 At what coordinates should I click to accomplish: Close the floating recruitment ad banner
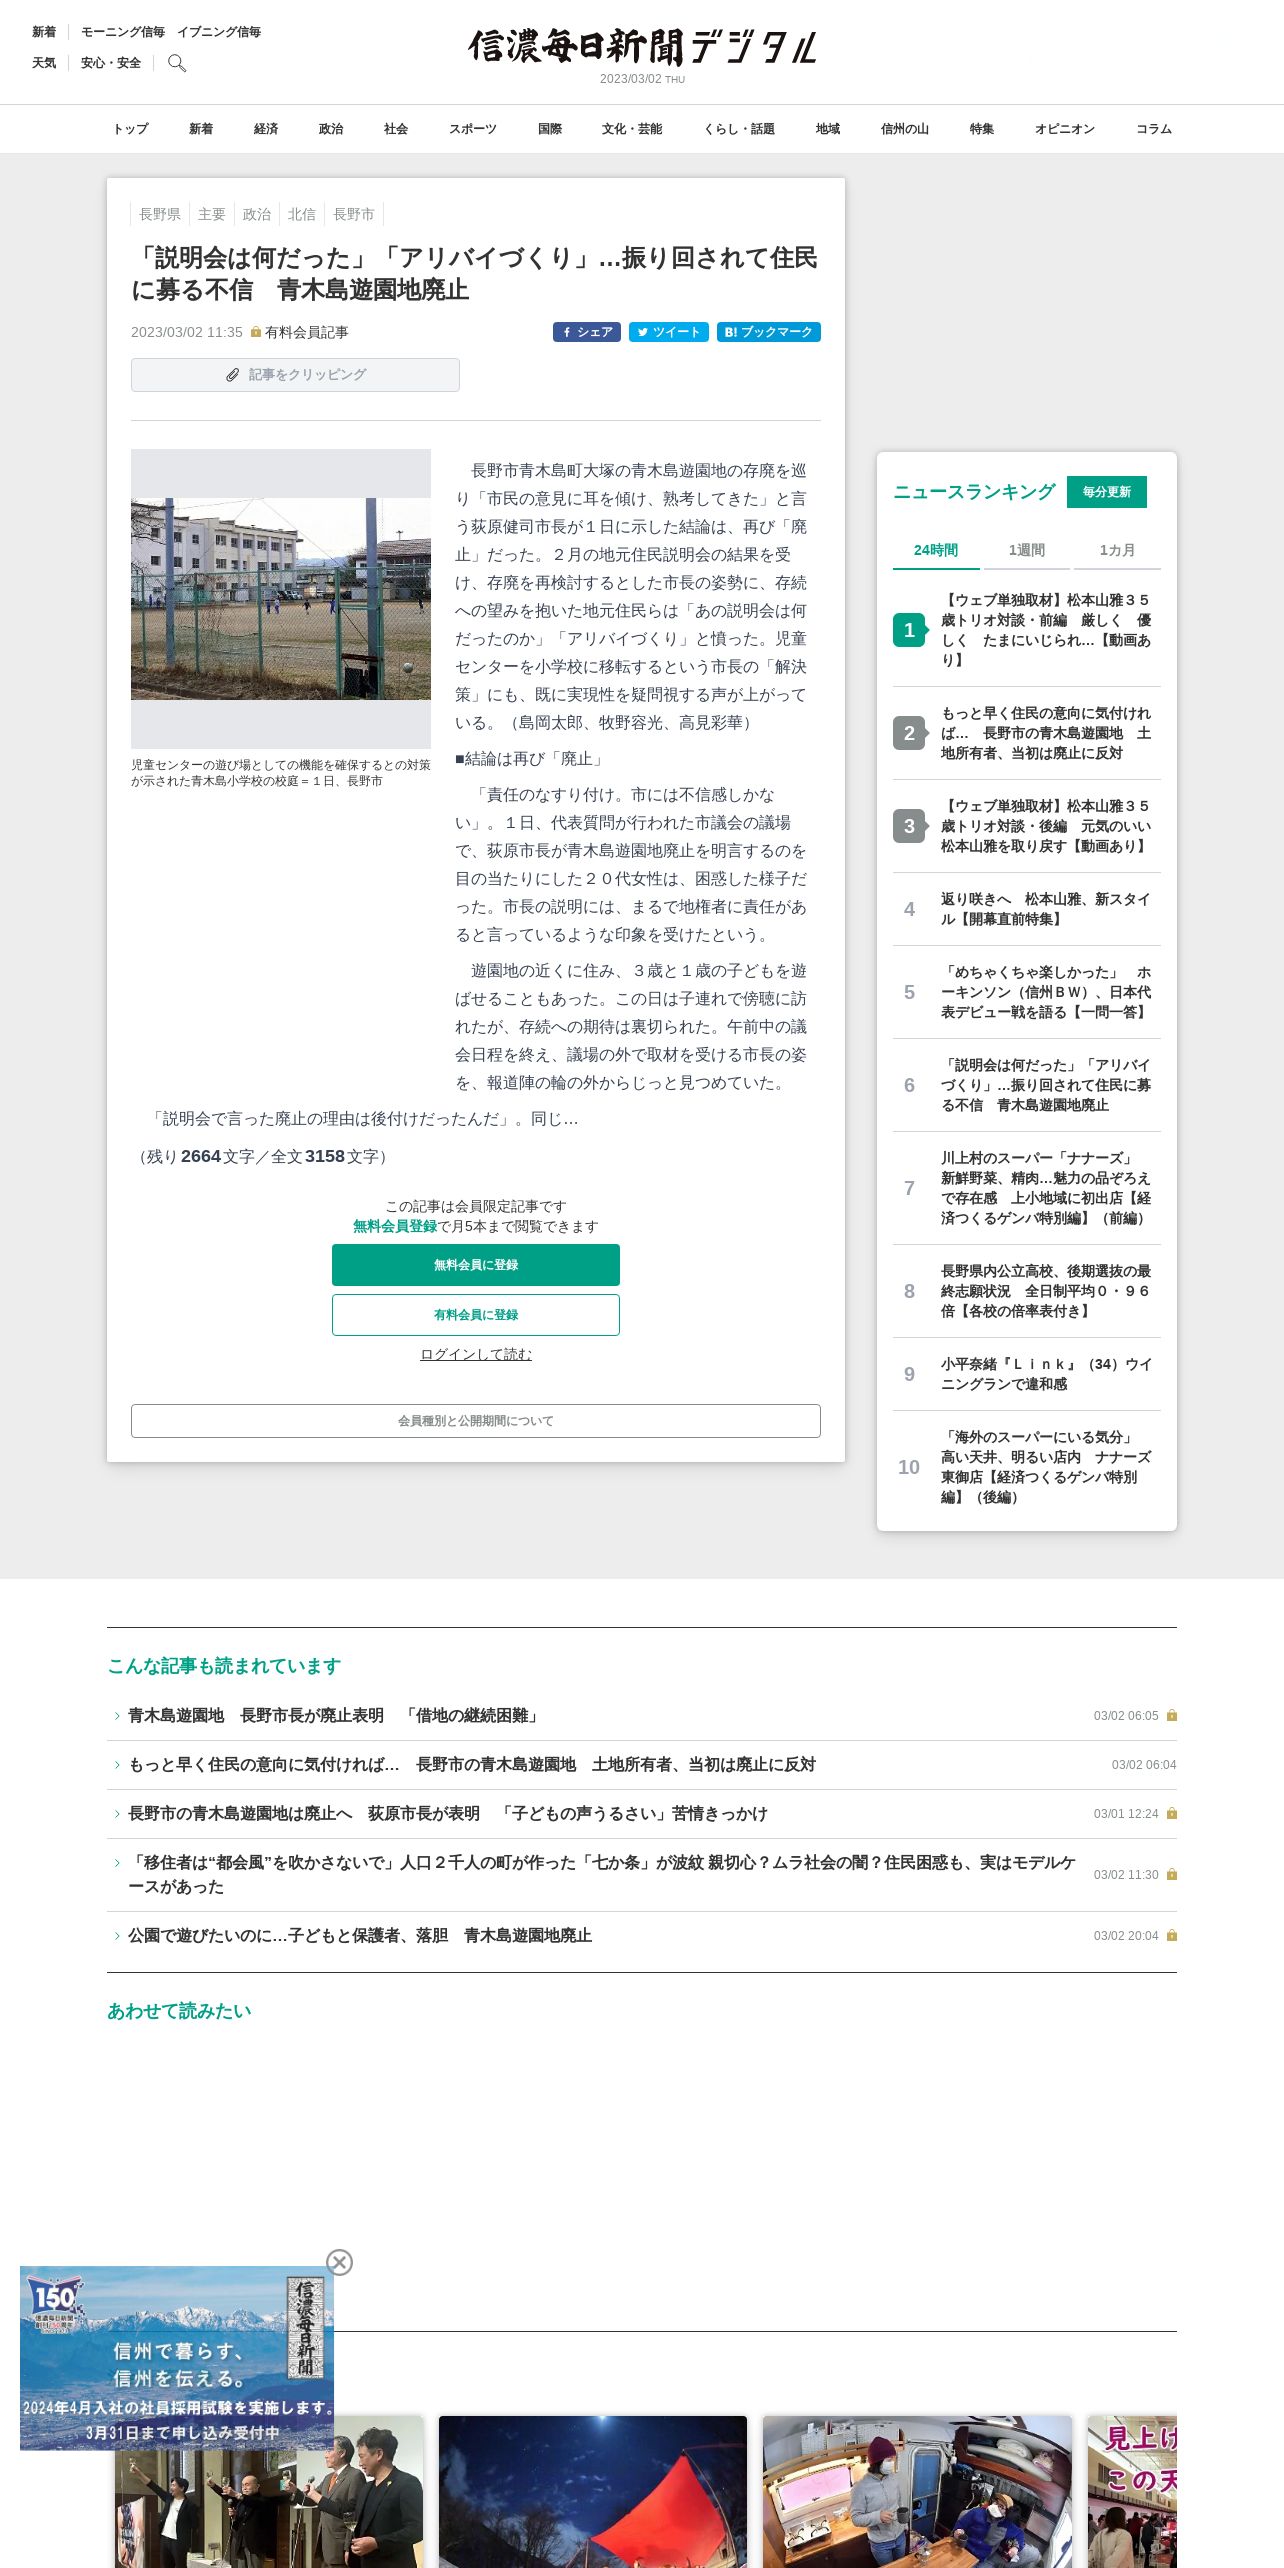339,2262
